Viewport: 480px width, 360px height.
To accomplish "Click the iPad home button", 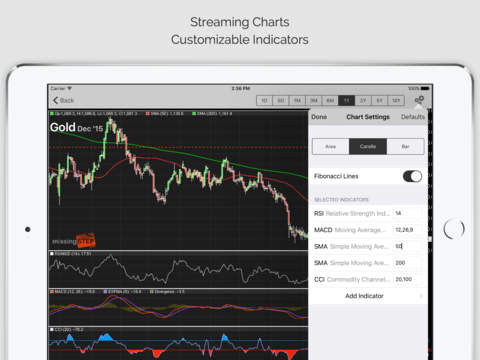I will tap(454, 229).
